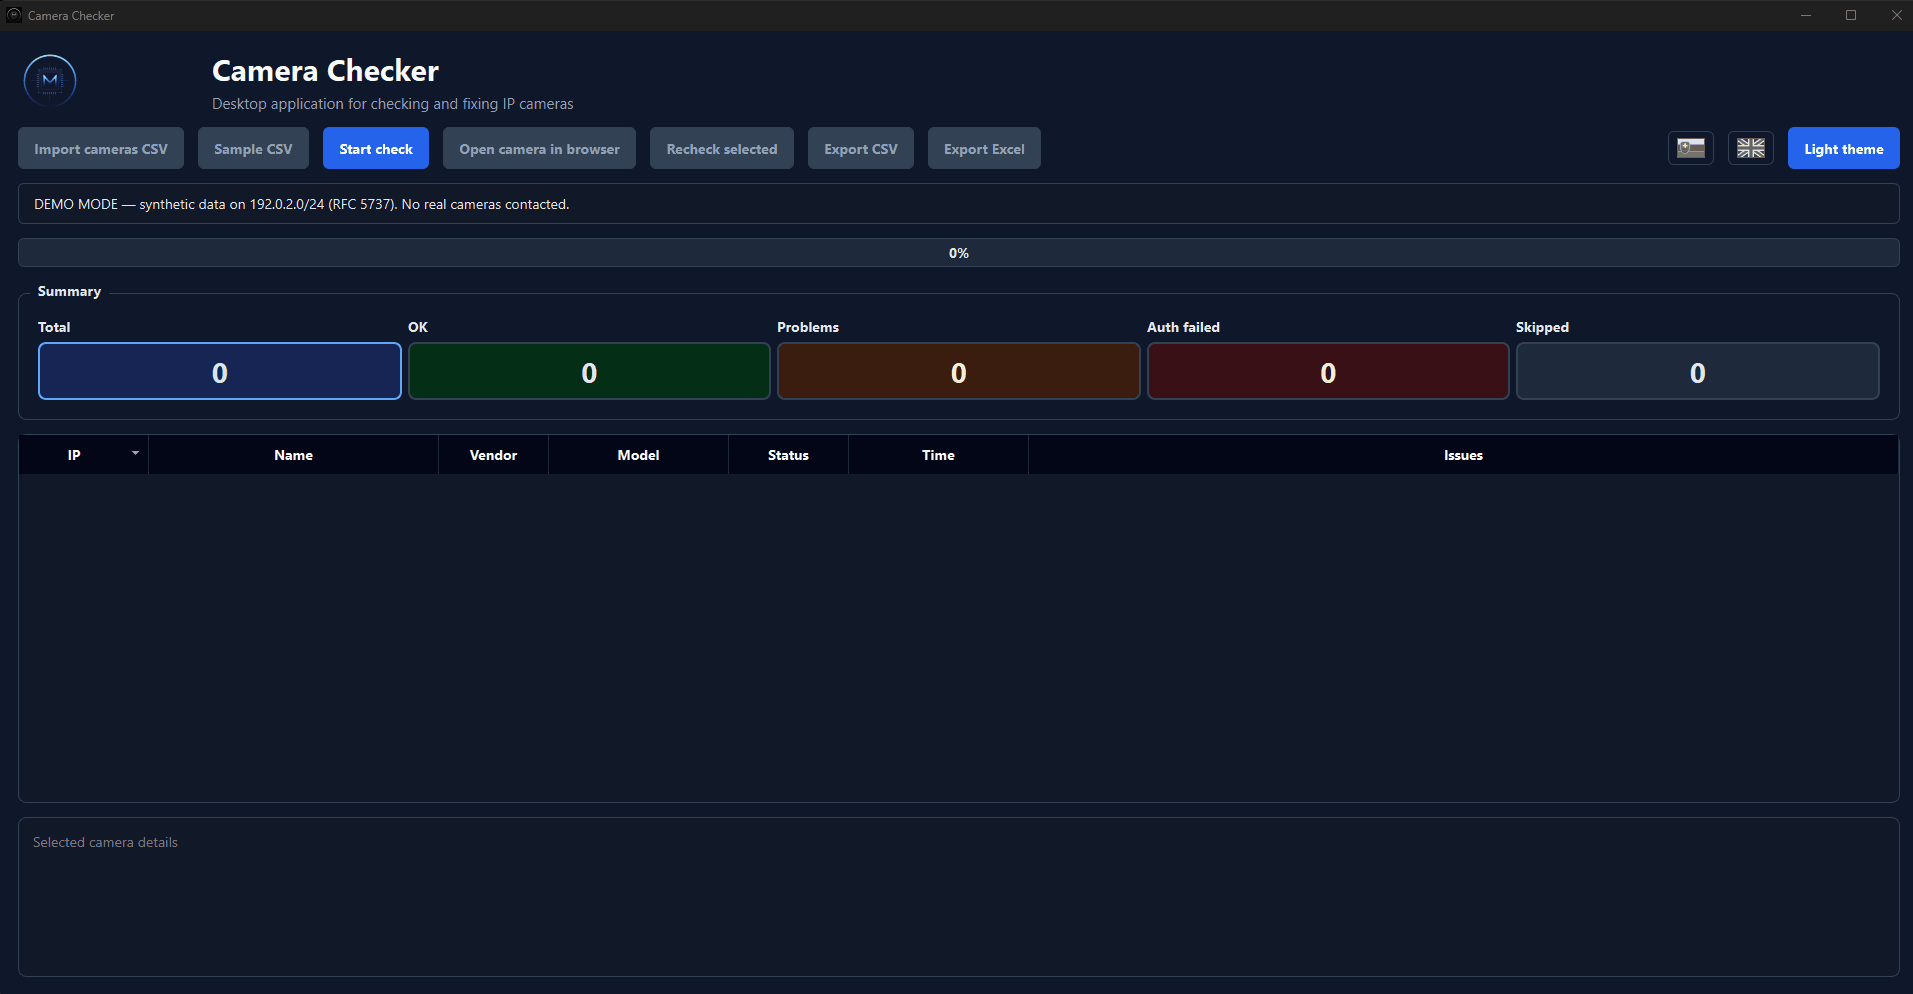
Task: Select the Vendor column header
Action: click(493, 455)
